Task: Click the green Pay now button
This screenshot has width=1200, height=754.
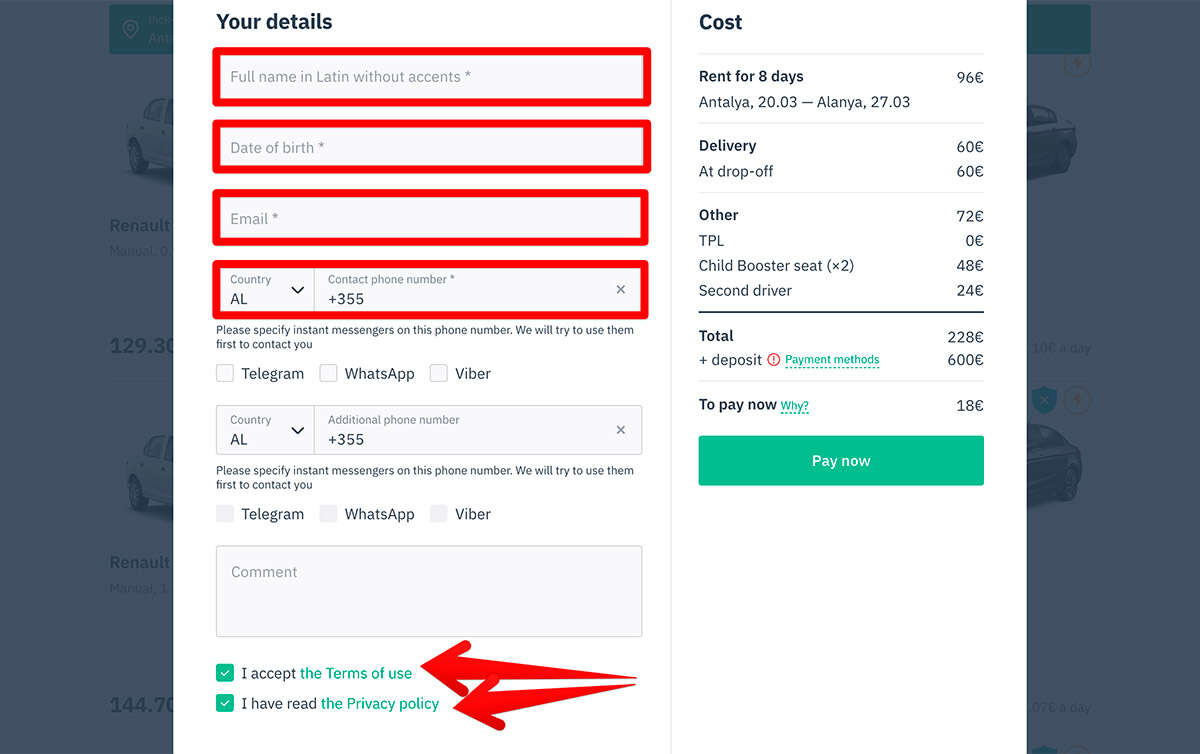Action: 841,461
